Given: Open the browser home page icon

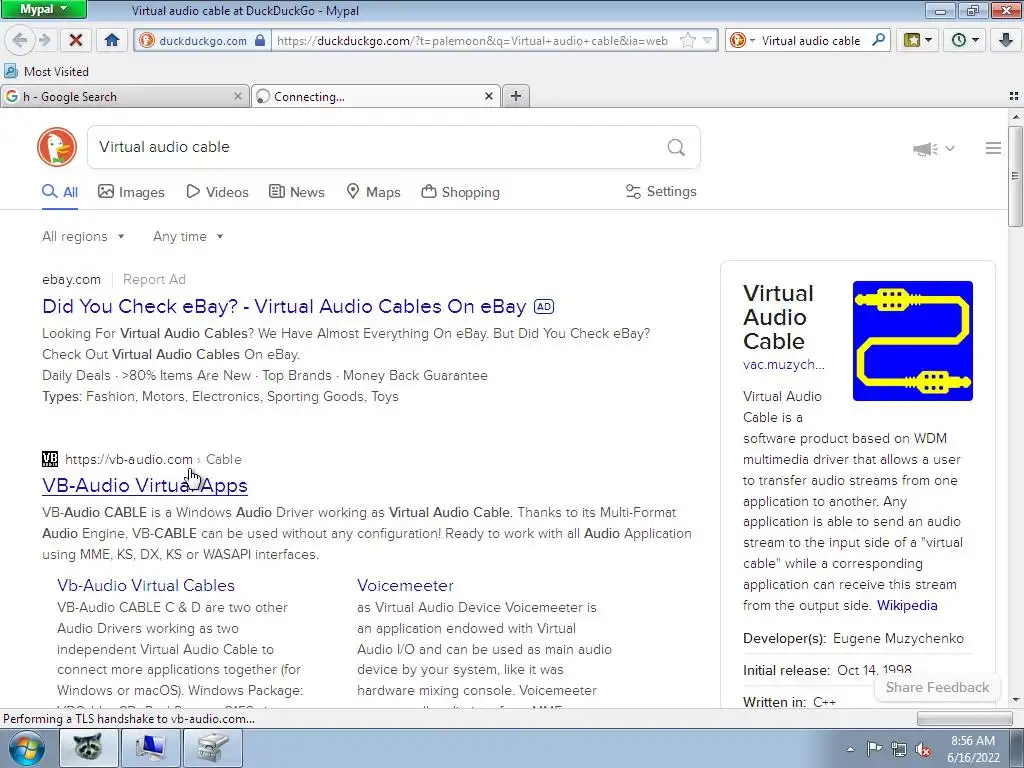Looking at the screenshot, I should [112, 40].
